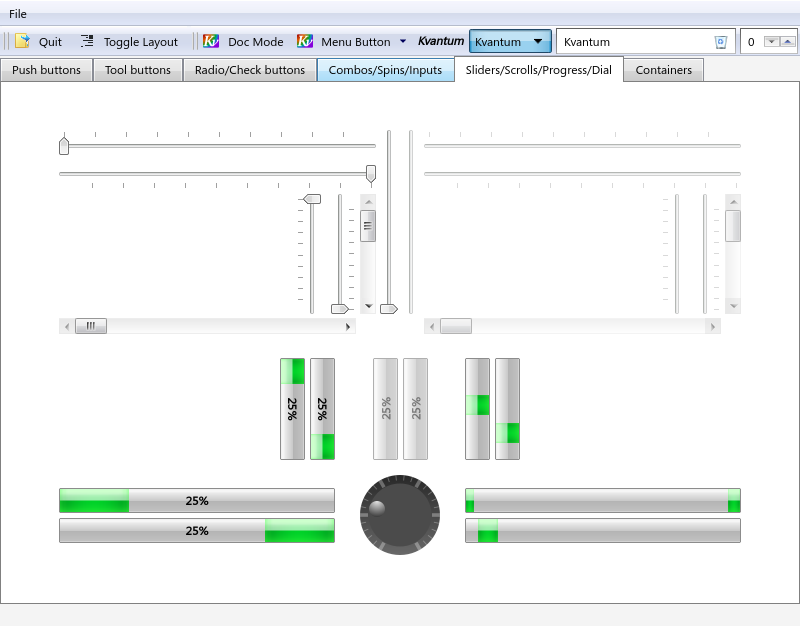The image size is (800, 626).
Task: Click right arrow of enabled horizontal scrollbar
Action: pyautogui.click(x=348, y=326)
